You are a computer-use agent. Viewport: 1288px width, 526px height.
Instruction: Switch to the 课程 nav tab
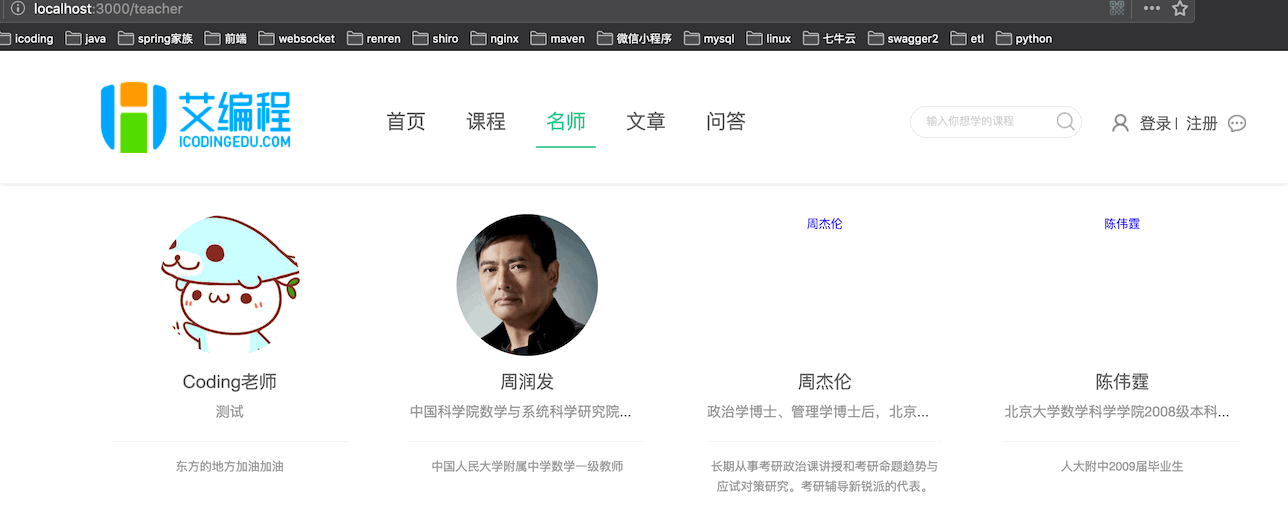486,122
